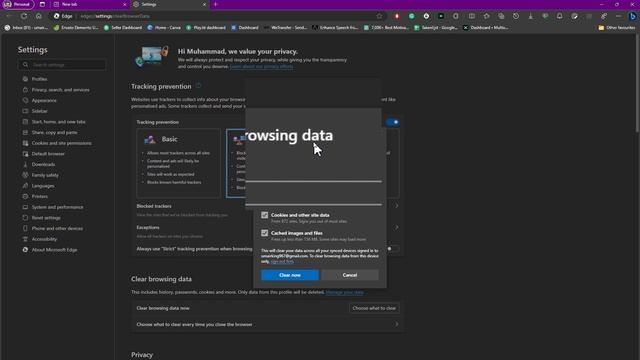
Task: Open the Downloads arrow icon
Action: coord(531,16)
